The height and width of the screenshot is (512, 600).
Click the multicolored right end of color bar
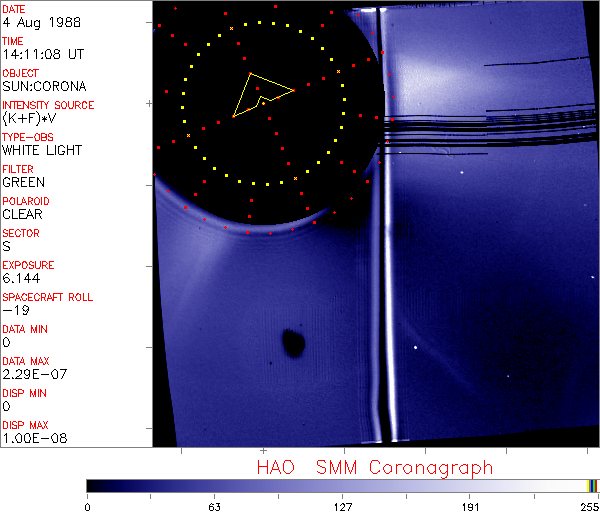593,485
